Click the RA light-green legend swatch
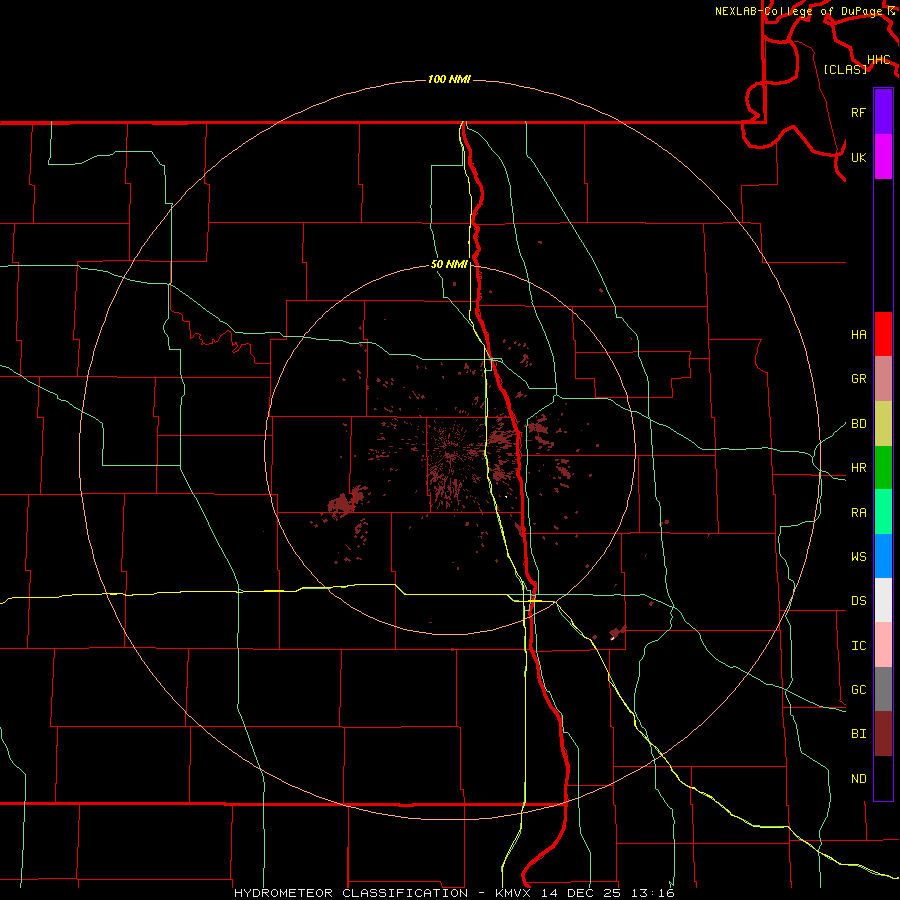Viewport: 900px width, 900px height. tap(883, 511)
